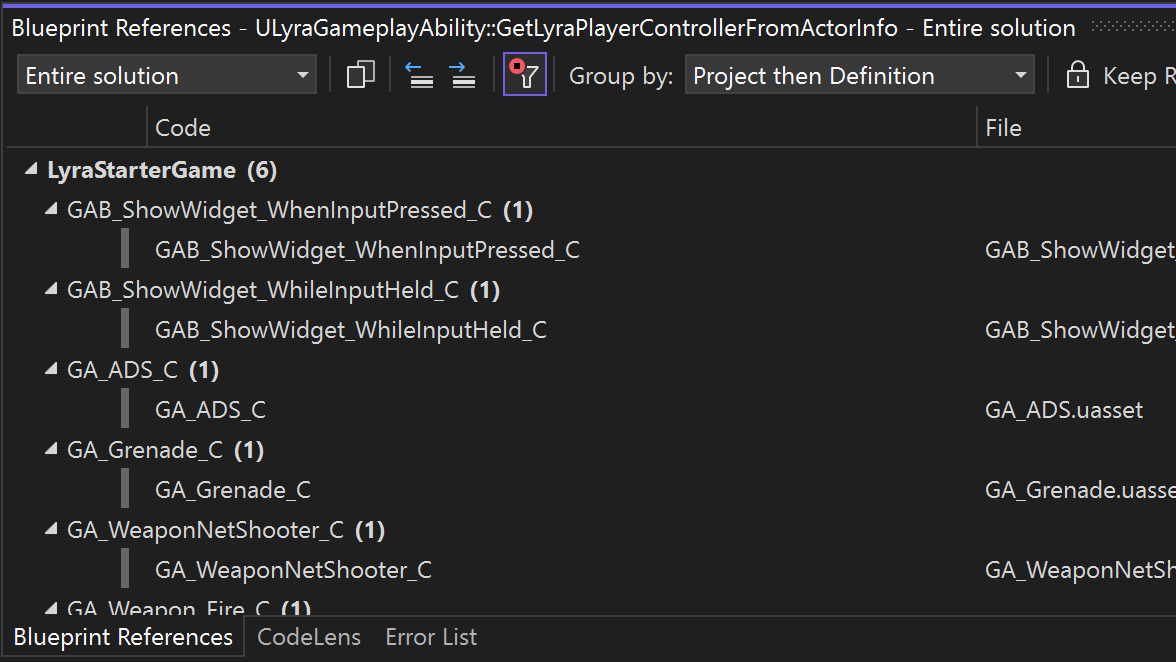This screenshot has width=1176, height=662.
Task: Click the Group by dropdown arrow icon
Action: [1021, 74]
